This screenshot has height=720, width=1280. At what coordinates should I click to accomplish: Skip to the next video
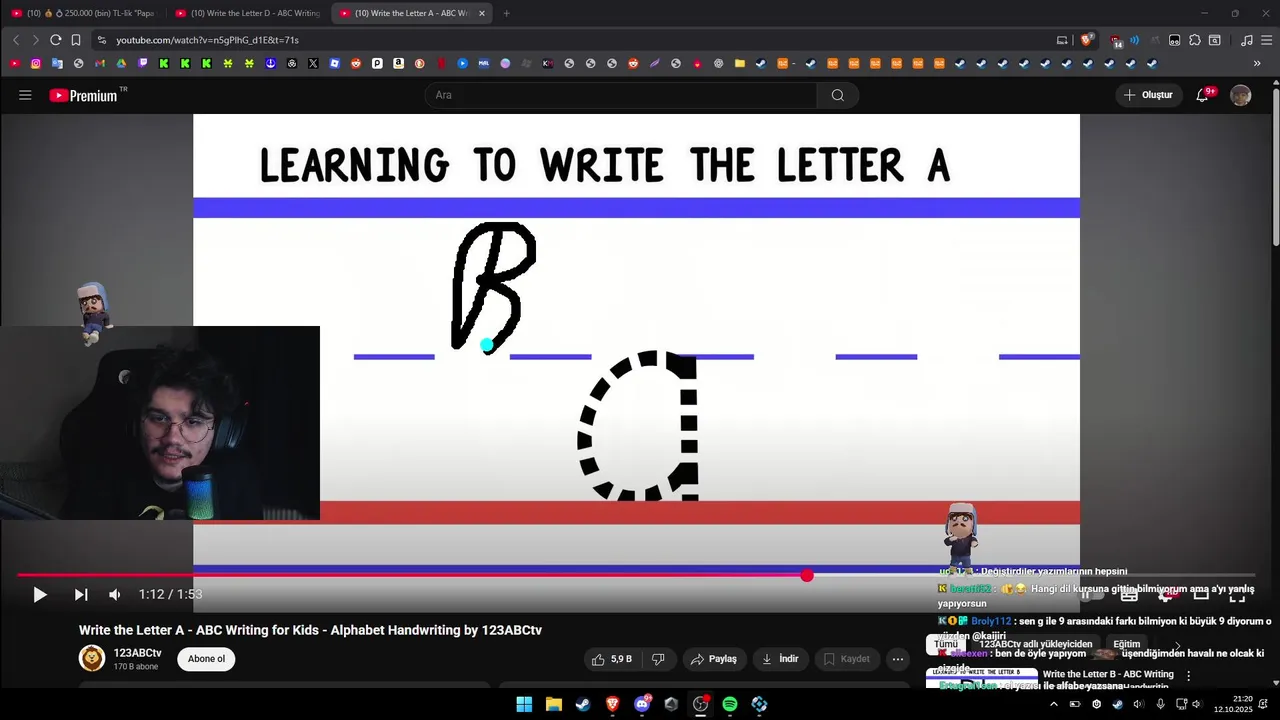click(81, 595)
